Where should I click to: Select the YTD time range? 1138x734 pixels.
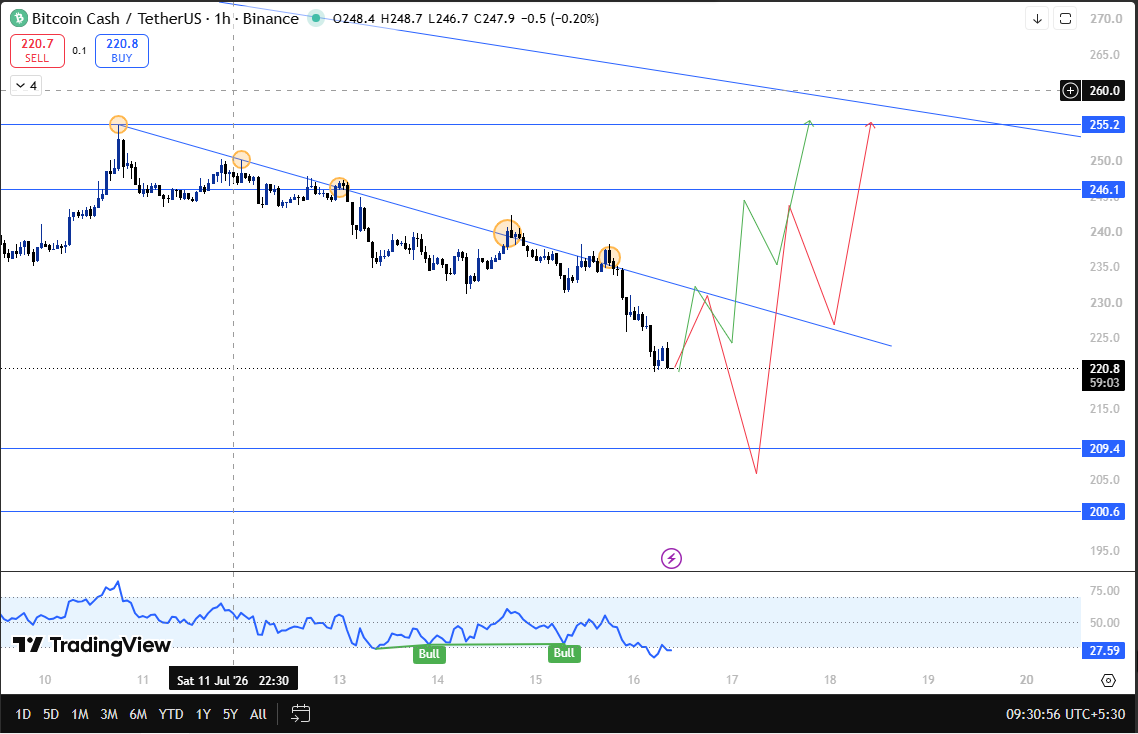coord(171,714)
